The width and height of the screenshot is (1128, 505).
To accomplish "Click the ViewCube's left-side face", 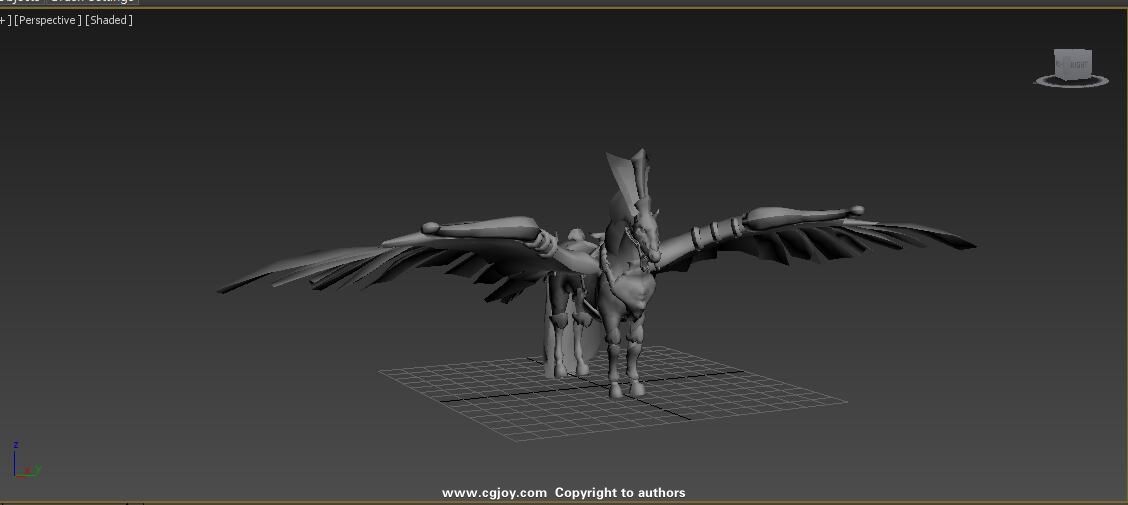I will click(1060, 65).
